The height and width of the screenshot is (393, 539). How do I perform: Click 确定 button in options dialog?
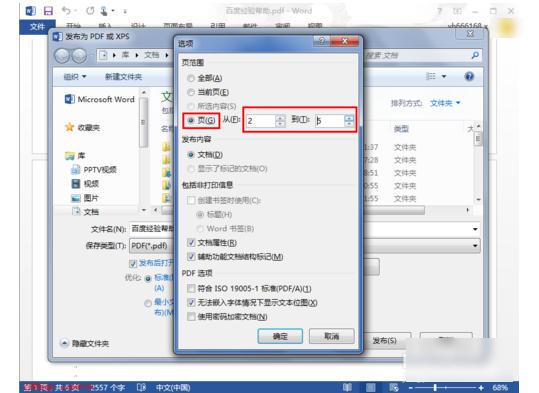point(280,336)
